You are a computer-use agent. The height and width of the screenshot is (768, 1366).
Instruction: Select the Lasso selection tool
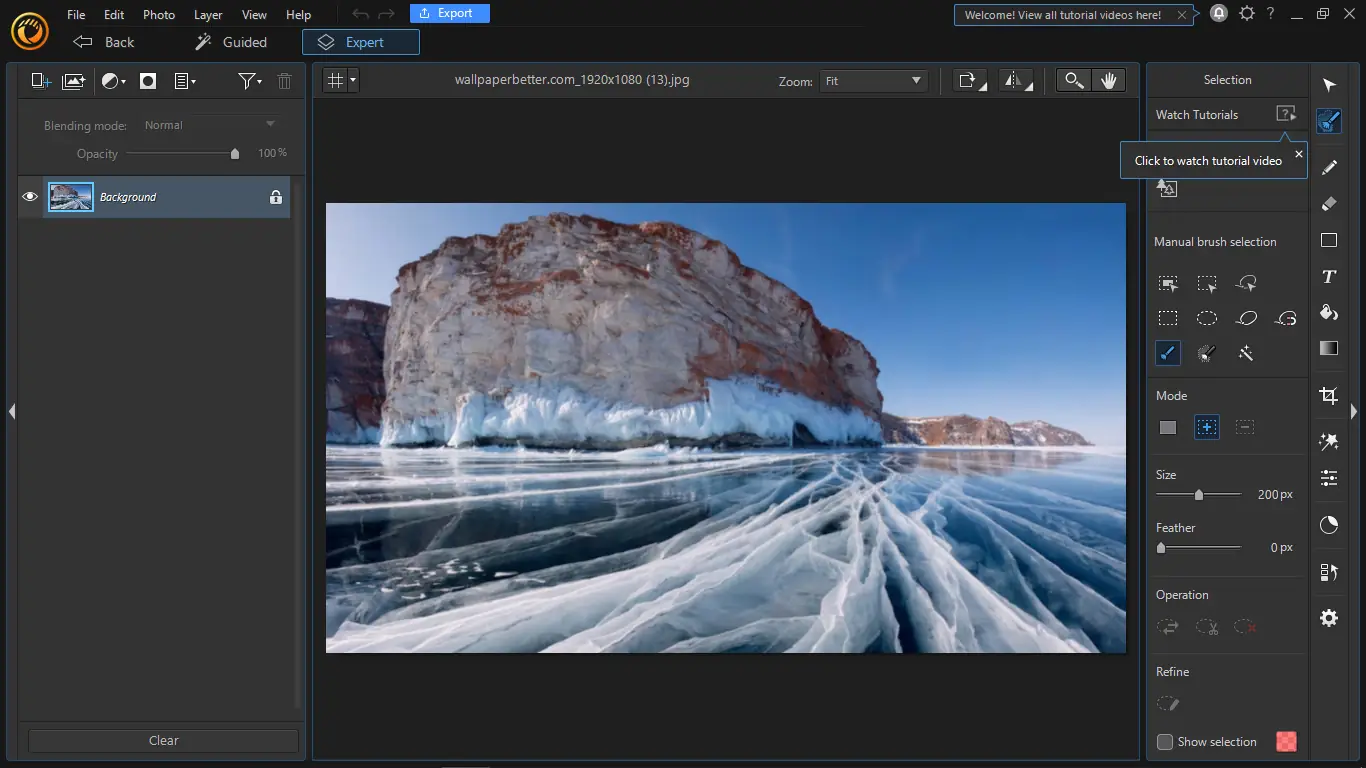tap(1247, 318)
